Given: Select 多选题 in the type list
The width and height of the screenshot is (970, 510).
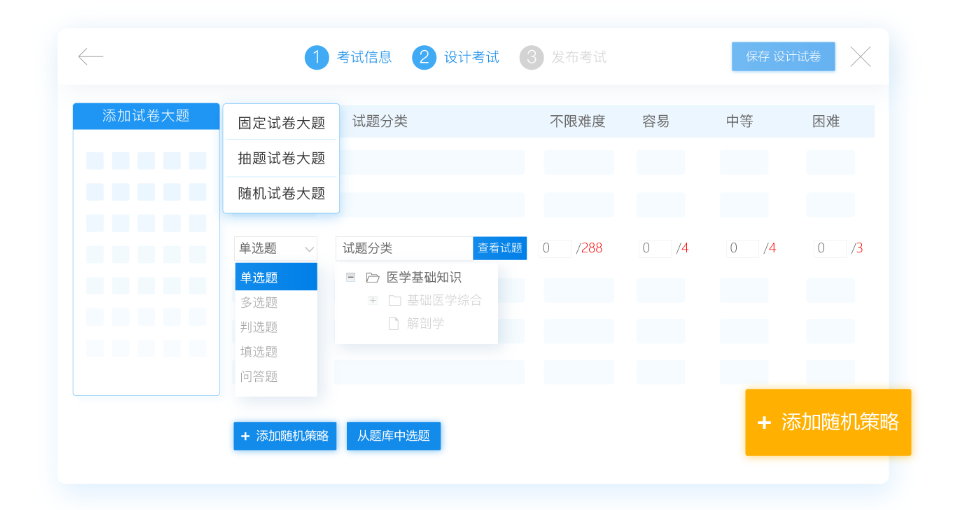Looking at the screenshot, I should (260, 302).
